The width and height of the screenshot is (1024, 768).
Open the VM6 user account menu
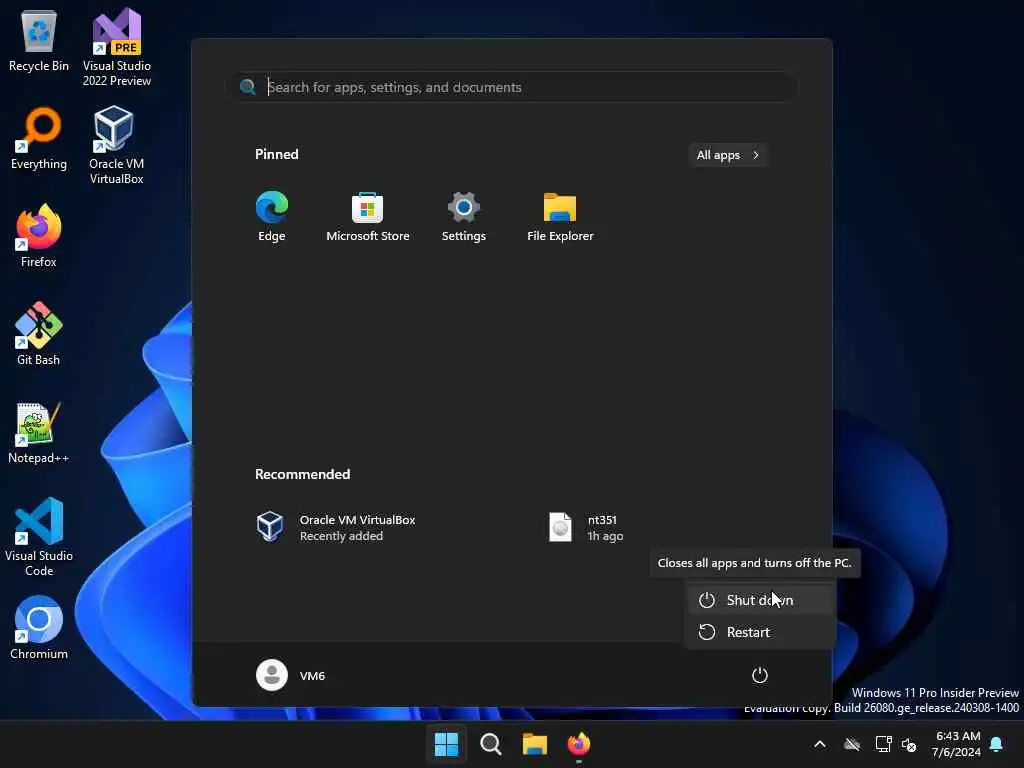click(291, 675)
